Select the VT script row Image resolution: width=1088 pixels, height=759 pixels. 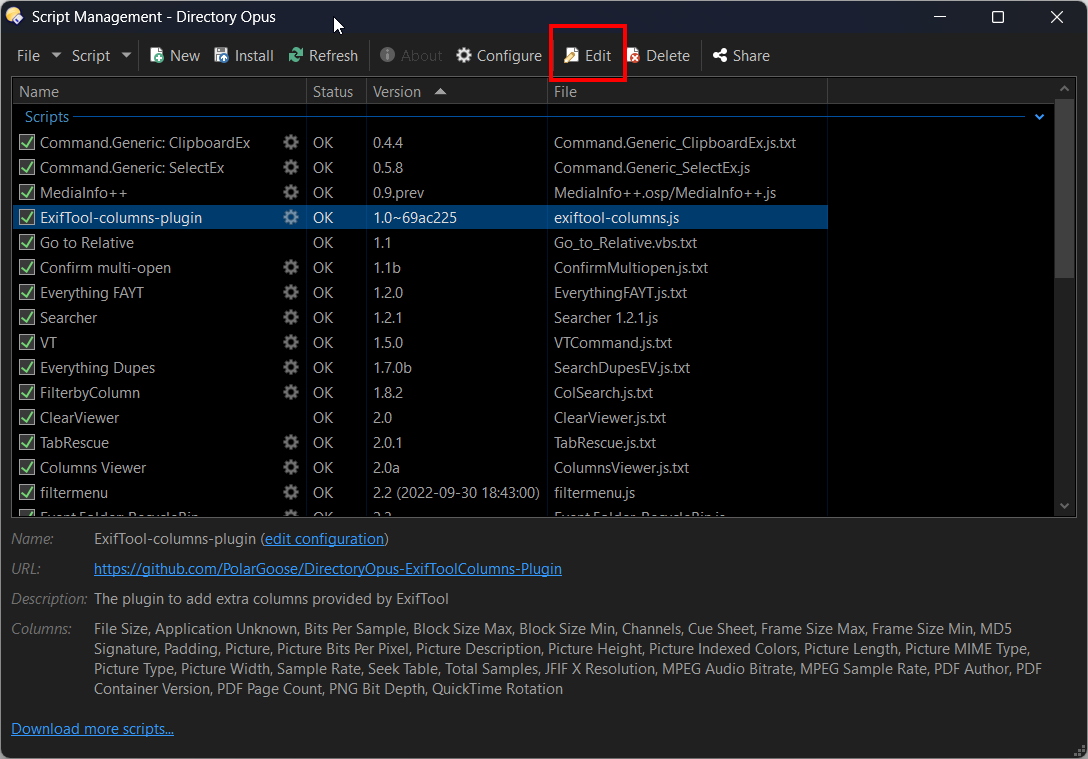click(420, 342)
